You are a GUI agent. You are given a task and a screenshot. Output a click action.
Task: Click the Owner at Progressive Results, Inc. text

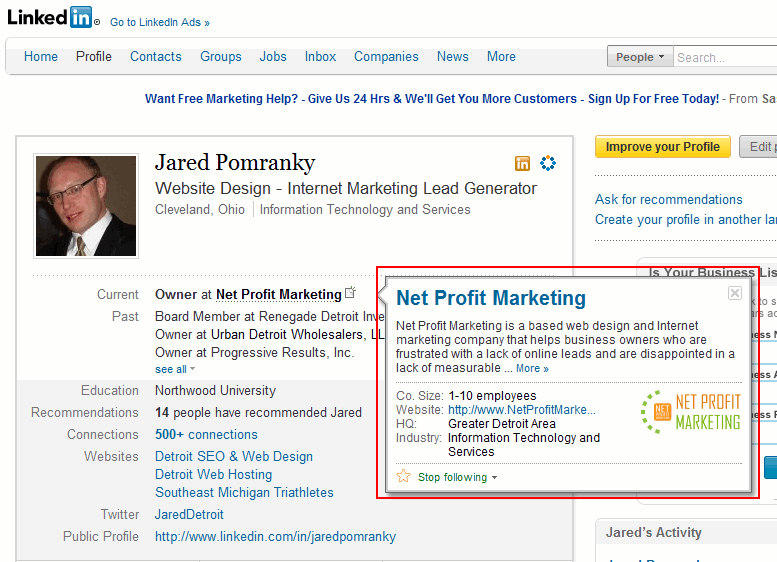(255, 352)
